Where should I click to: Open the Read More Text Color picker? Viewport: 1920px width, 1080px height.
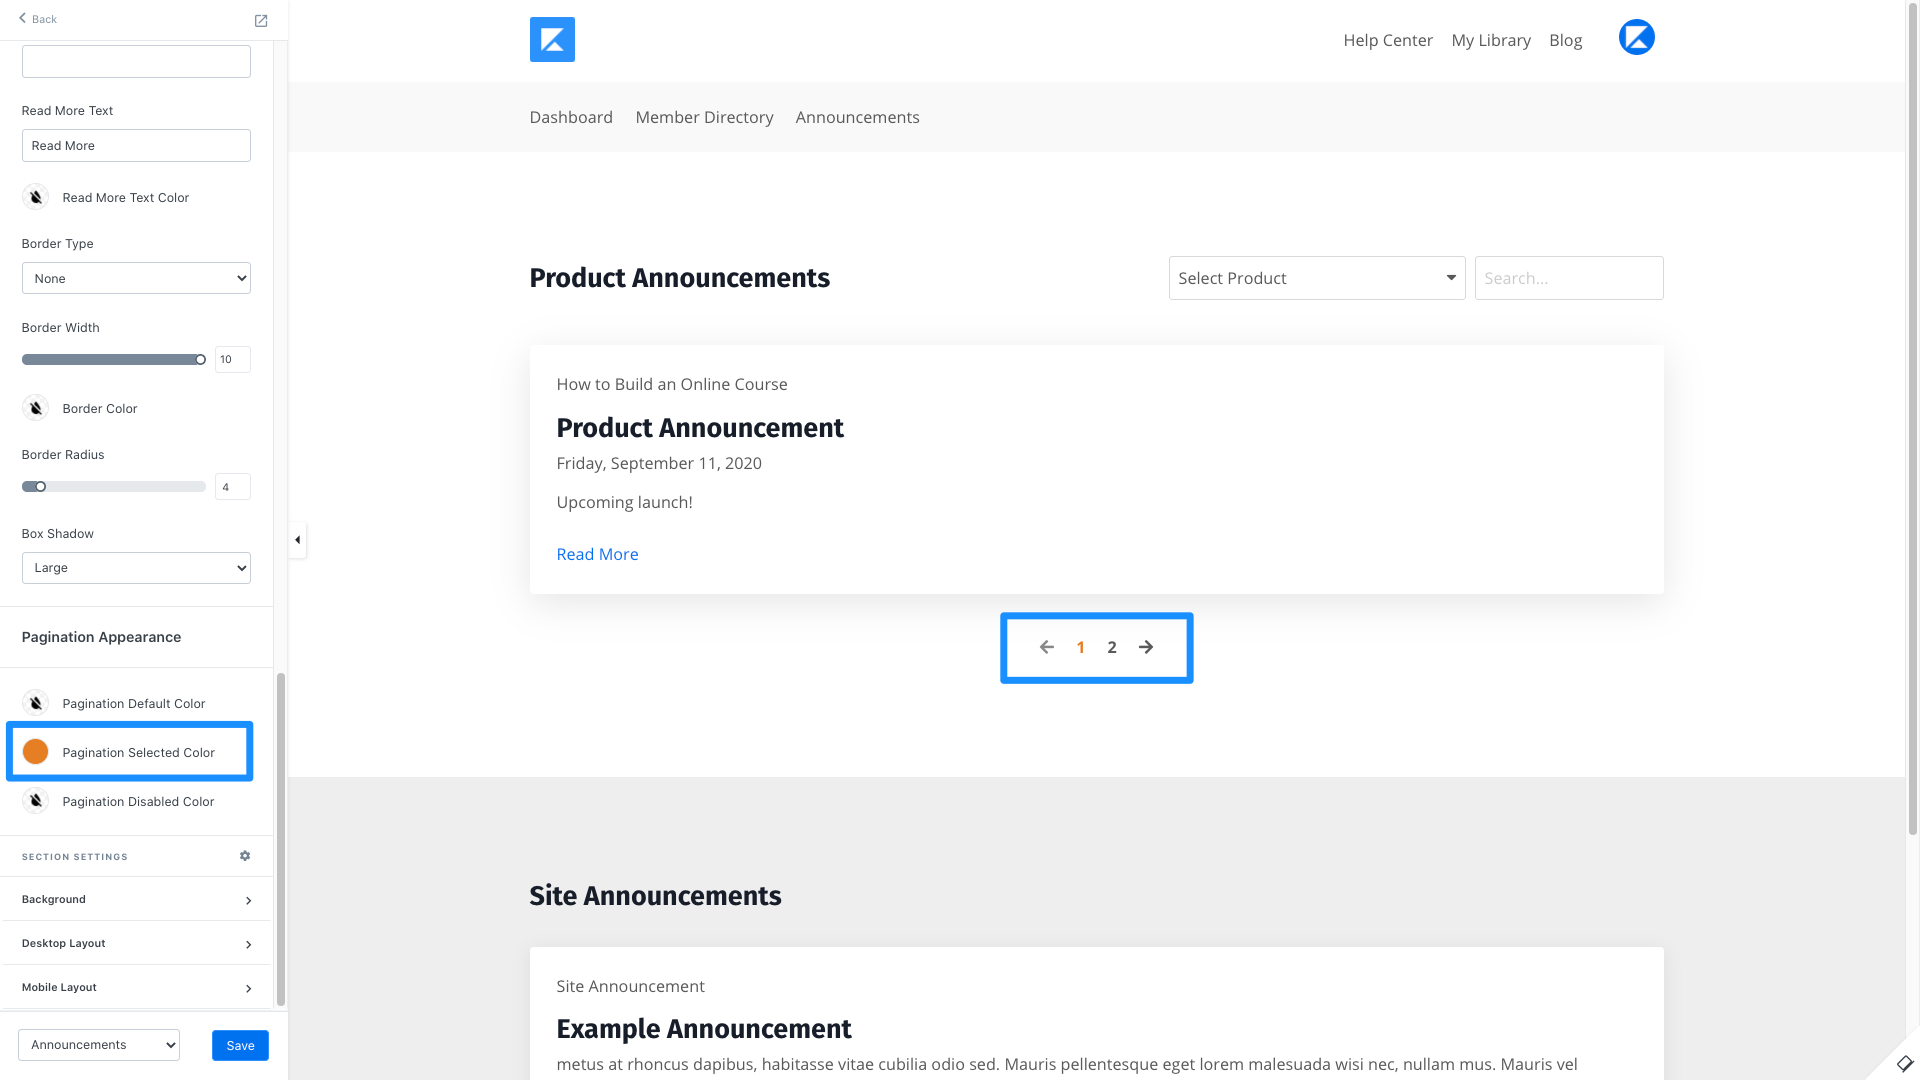click(x=36, y=197)
